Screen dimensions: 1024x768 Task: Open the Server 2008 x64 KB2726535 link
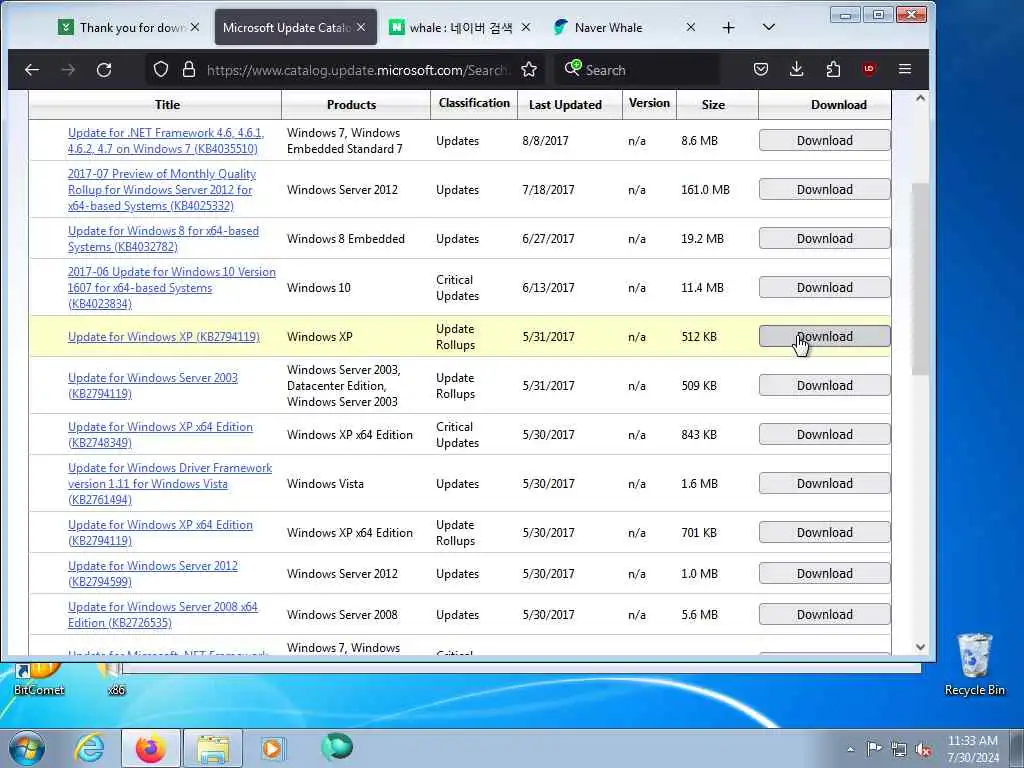163,615
